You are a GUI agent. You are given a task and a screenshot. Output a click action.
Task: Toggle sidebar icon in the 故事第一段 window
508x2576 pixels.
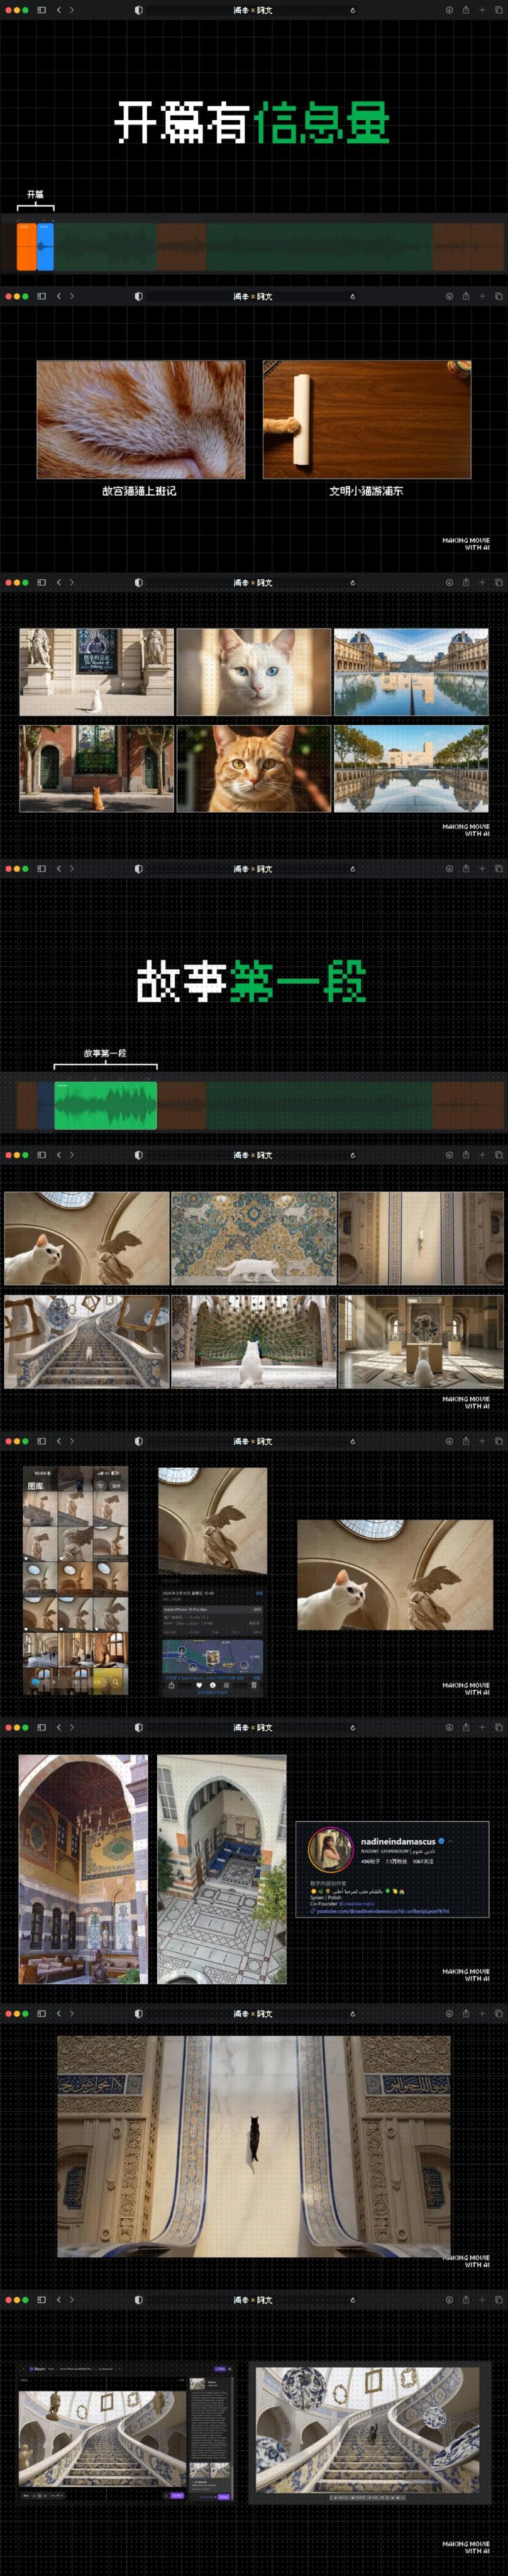coord(42,869)
